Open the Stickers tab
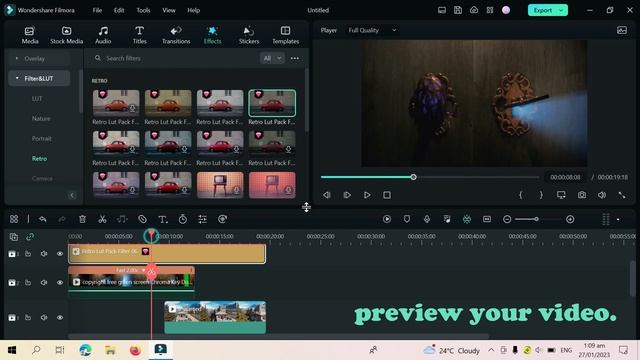This screenshot has height=360, width=640. tap(249, 35)
